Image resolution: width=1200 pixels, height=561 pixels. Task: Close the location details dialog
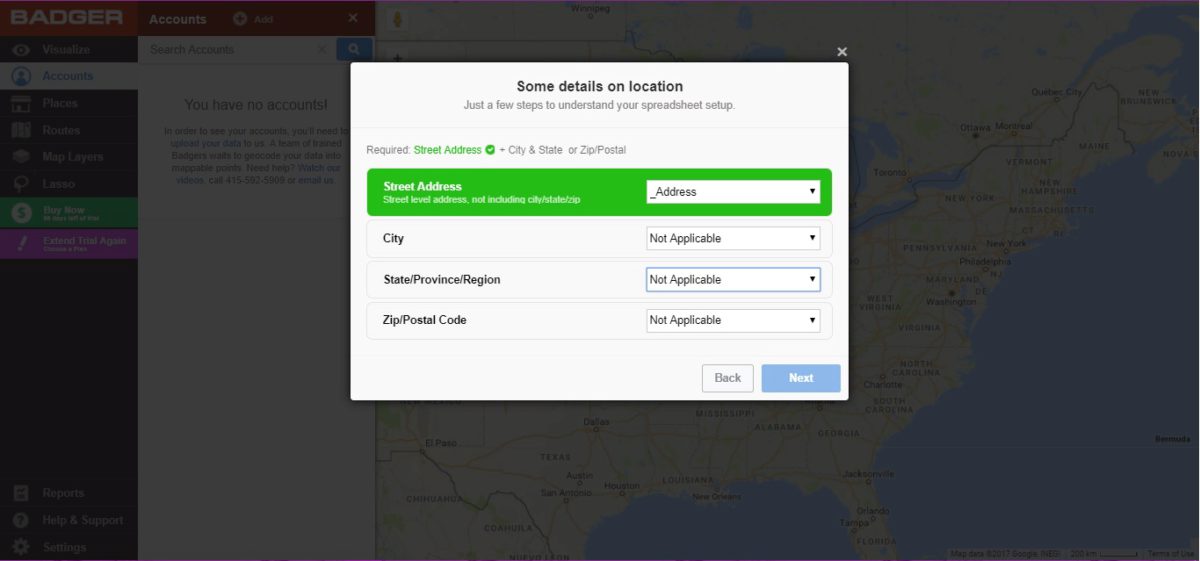(842, 52)
